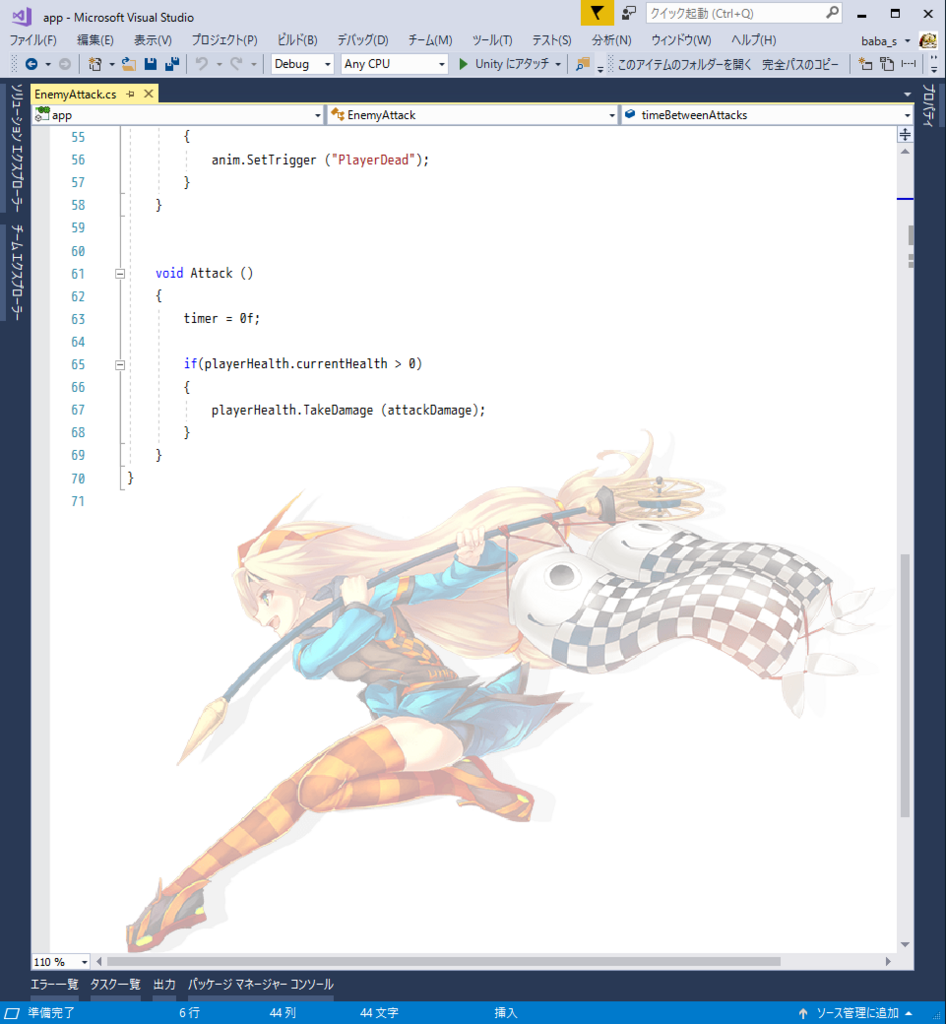
Task: Open the エラー一覧 bottom tab
Action: (54, 984)
